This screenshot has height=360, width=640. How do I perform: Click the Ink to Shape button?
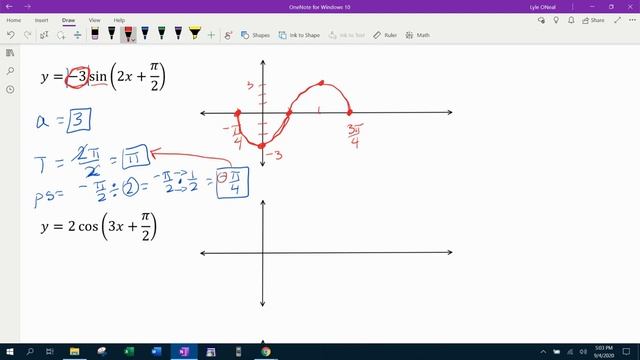point(299,35)
